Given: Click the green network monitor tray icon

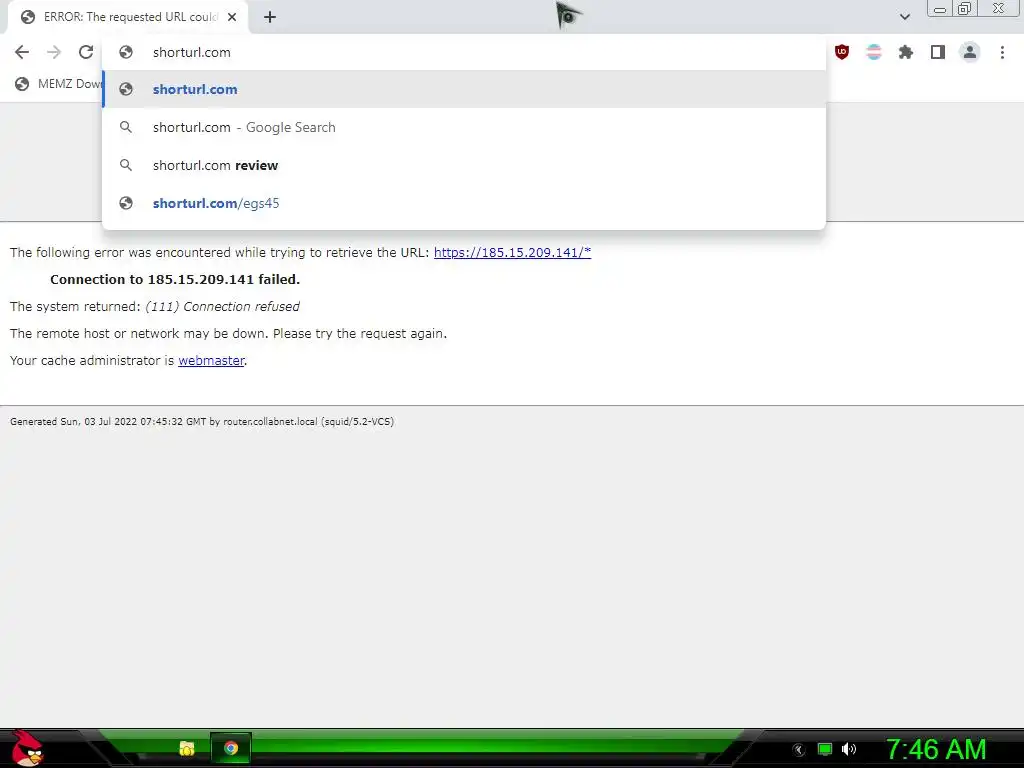Looking at the screenshot, I should tap(825, 749).
